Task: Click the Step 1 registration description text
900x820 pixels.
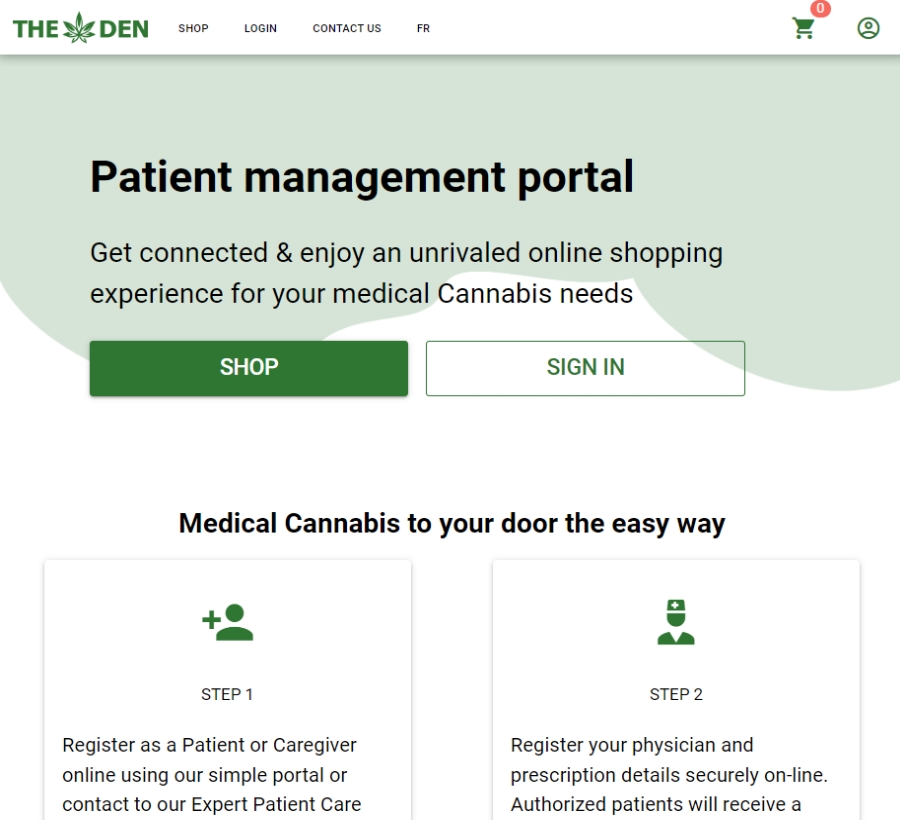Action: pos(212,775)
